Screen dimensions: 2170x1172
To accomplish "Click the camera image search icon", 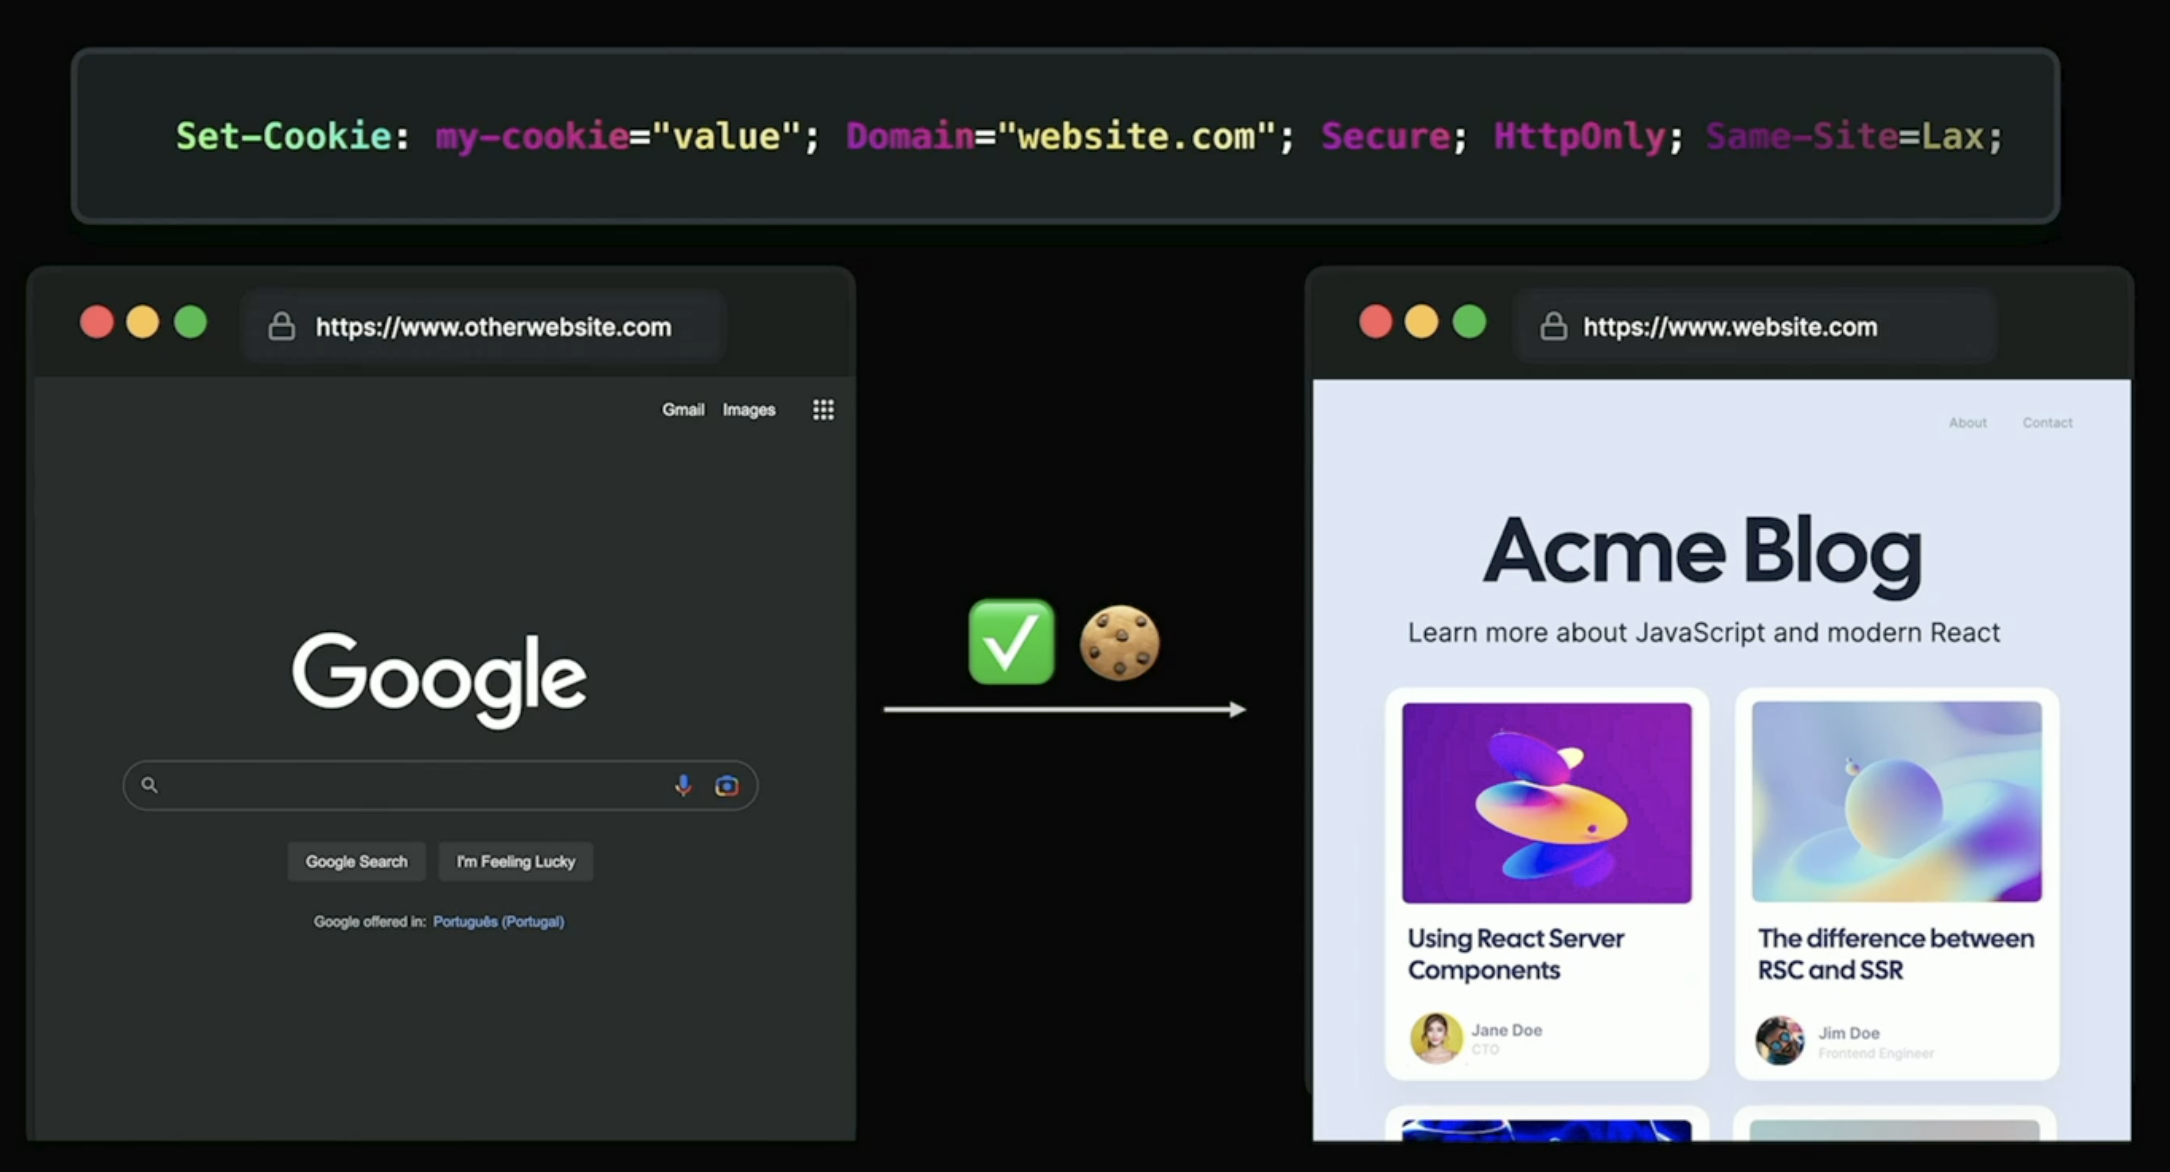I will click(727, 786).
